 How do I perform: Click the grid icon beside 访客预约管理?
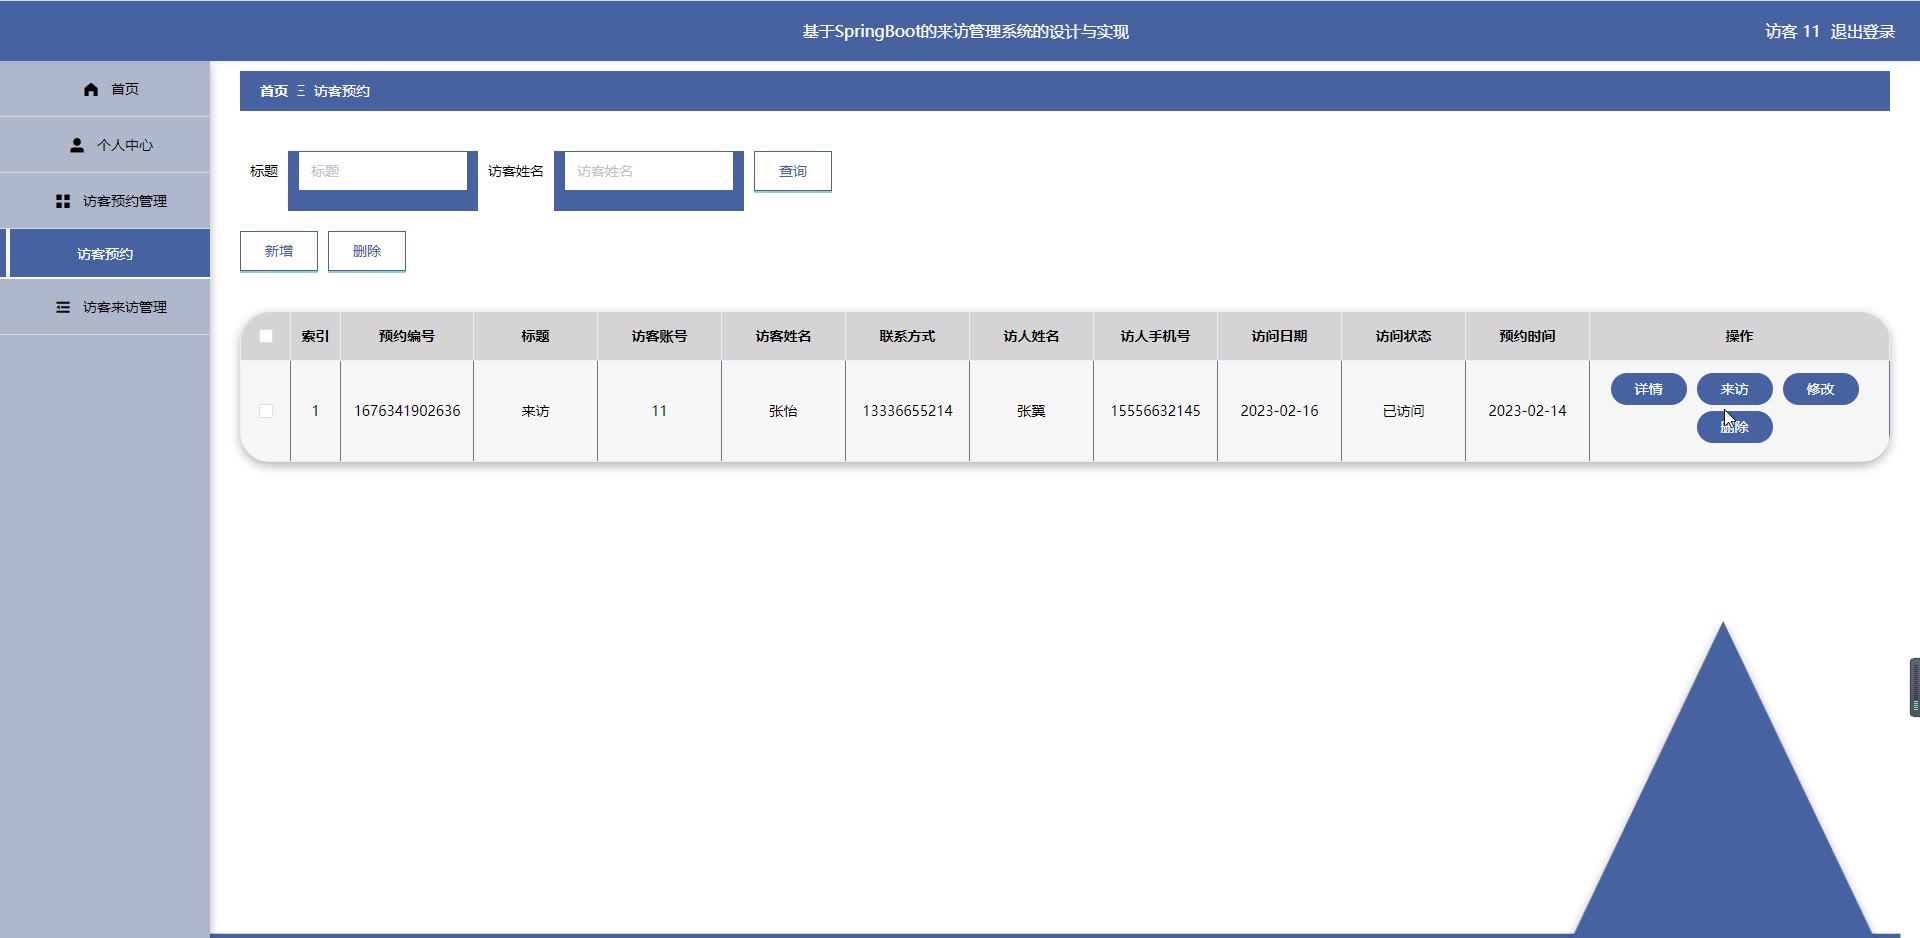click(x=63, y=201)
